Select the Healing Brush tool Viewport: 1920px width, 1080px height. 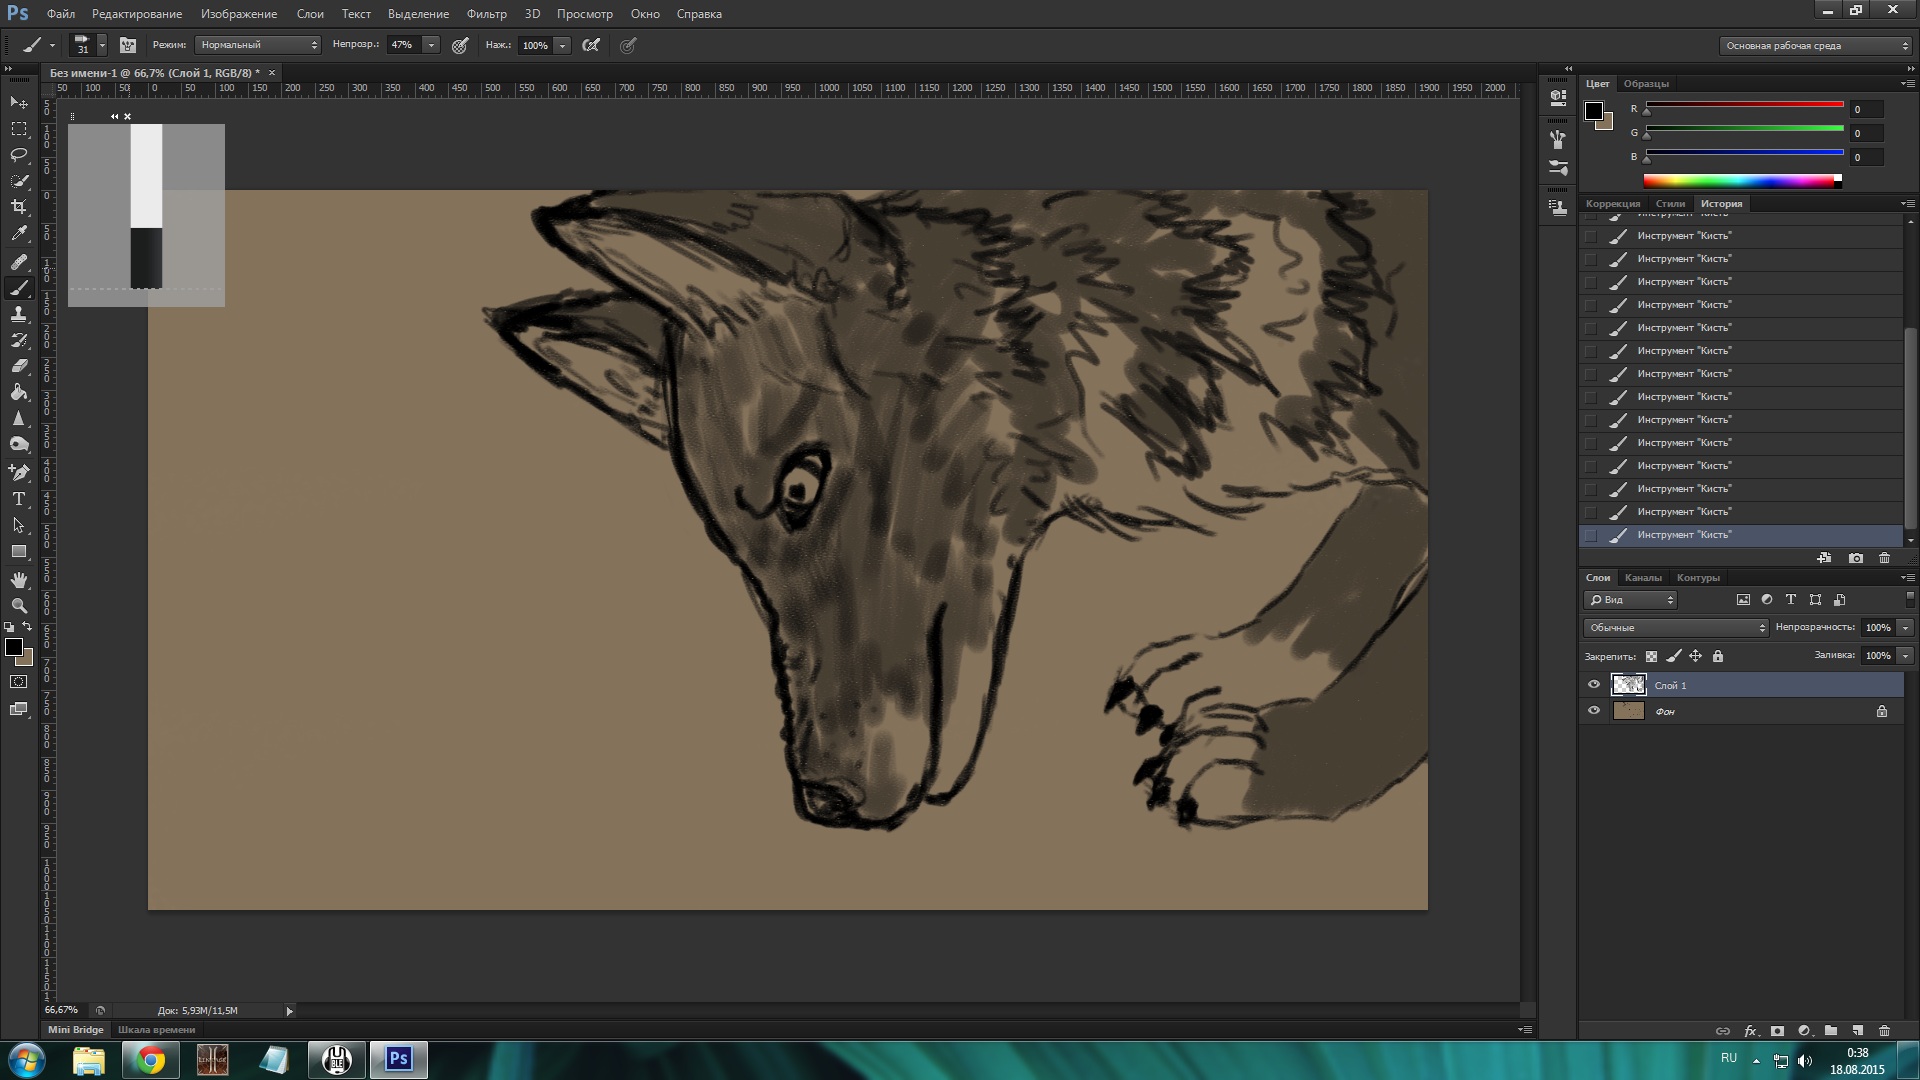pyautogui.click(x=18, y=262)
